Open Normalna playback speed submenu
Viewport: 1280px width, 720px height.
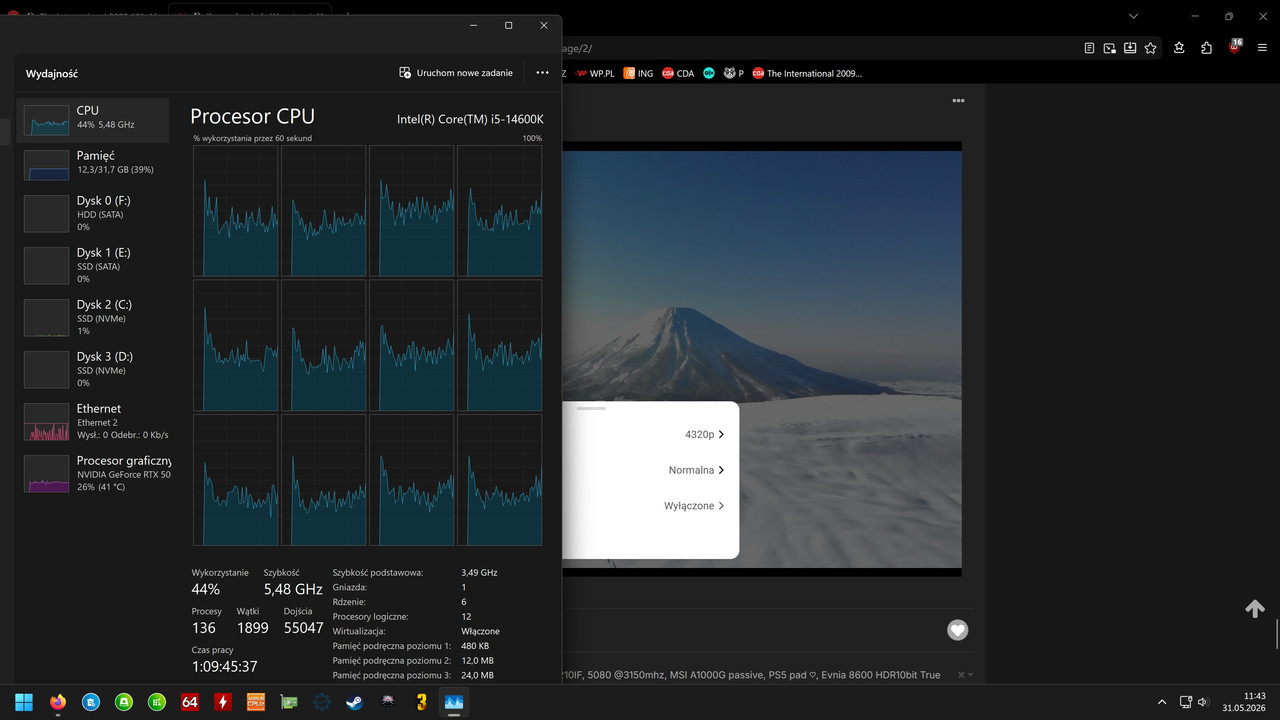click(x=696, y=470)
